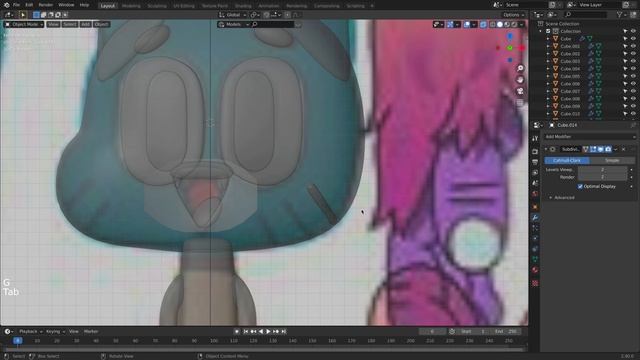This screenshot has width=640, height=360.
Task: Hide Cube.006 with its eye icon
Action: (633, 84)
